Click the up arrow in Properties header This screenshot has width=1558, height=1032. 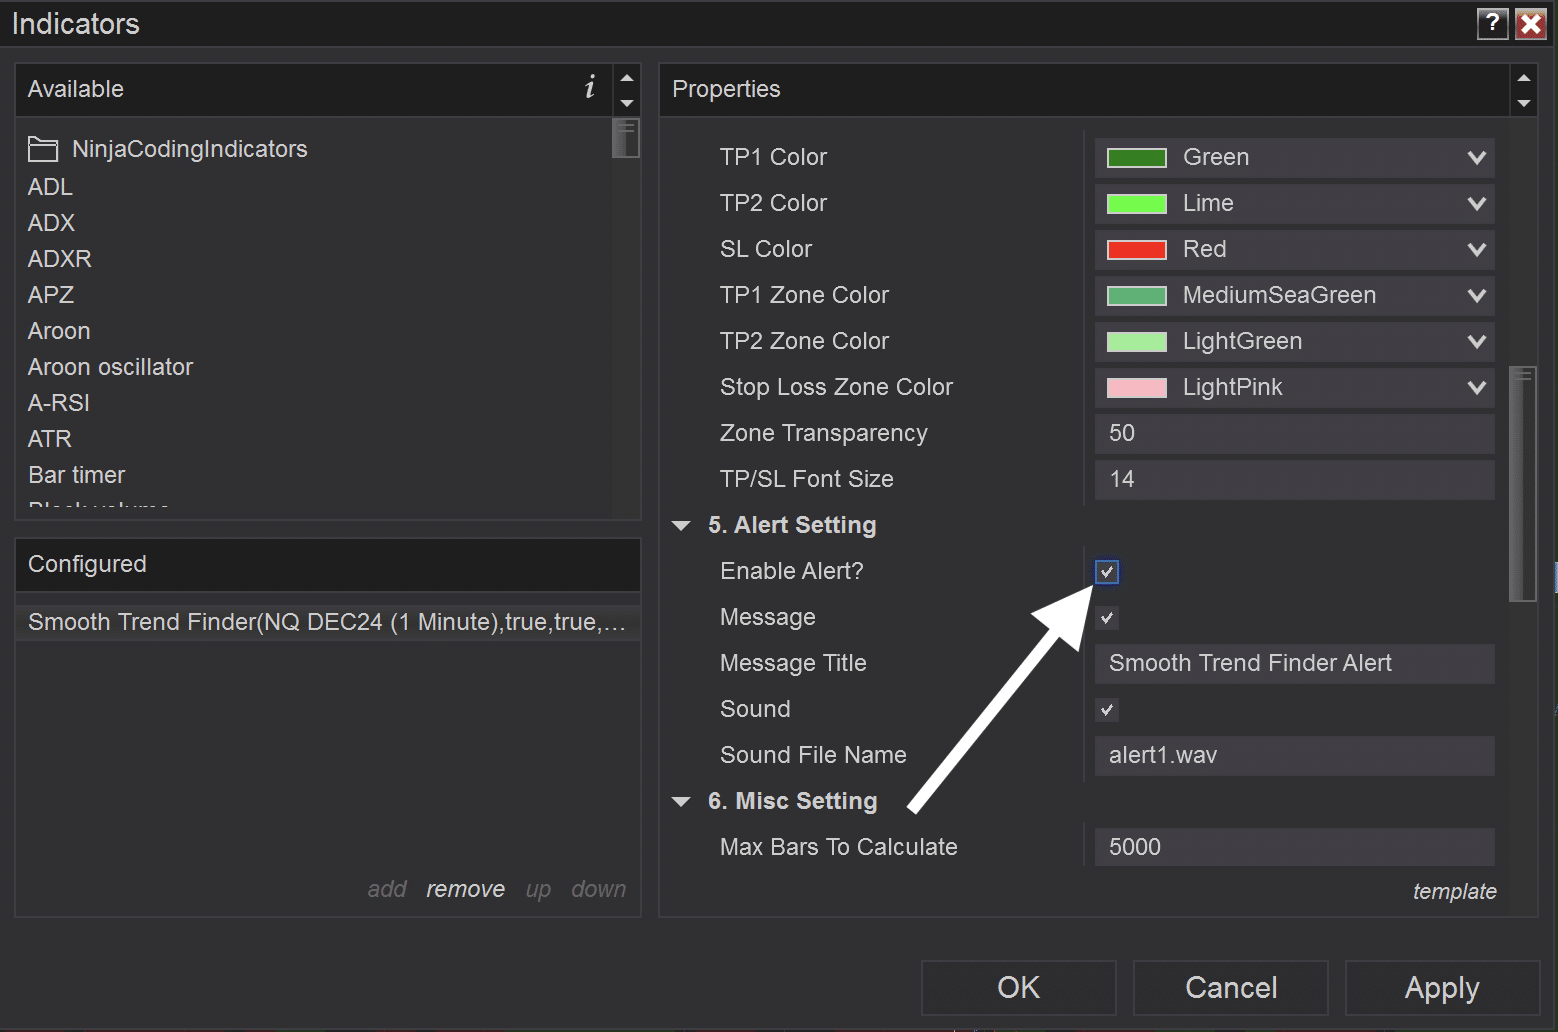pos(1524,78)
